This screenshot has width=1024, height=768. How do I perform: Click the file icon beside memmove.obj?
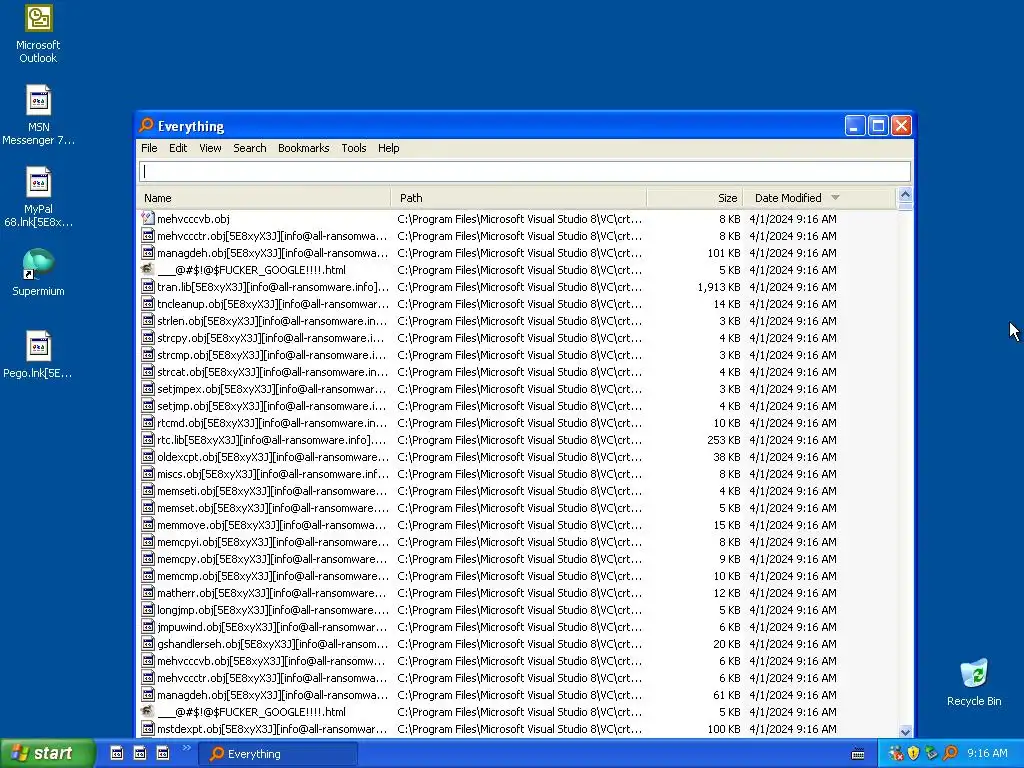pos(148,524)
